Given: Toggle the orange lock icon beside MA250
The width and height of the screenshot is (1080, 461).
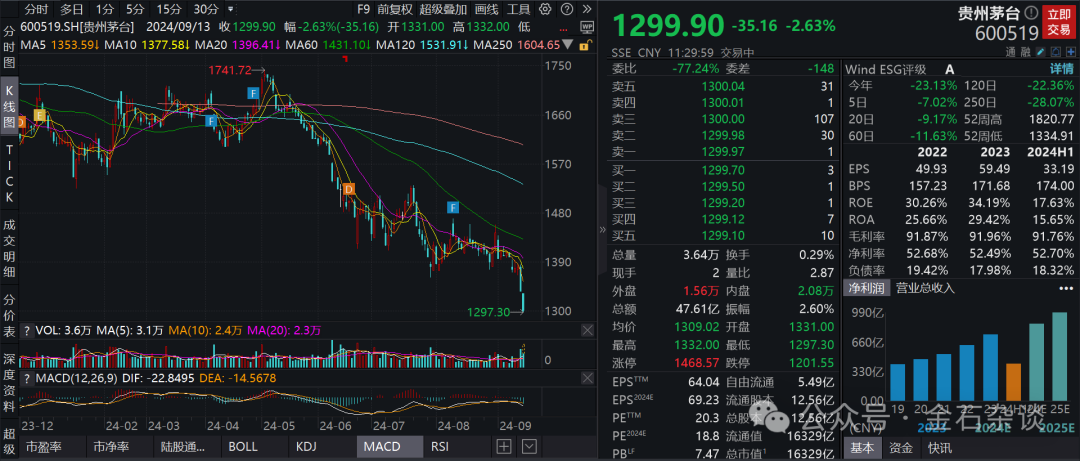Looking at the screenshot, I should 585,45.
